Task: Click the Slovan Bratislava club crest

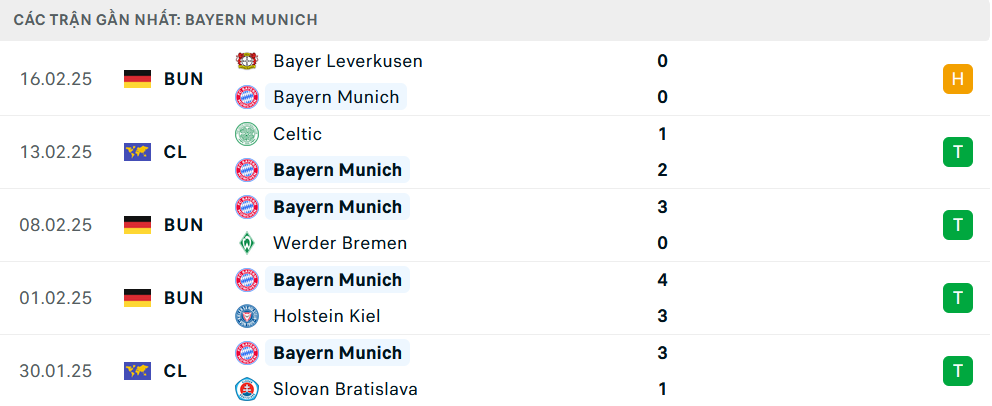Action: tap(246, 389)
